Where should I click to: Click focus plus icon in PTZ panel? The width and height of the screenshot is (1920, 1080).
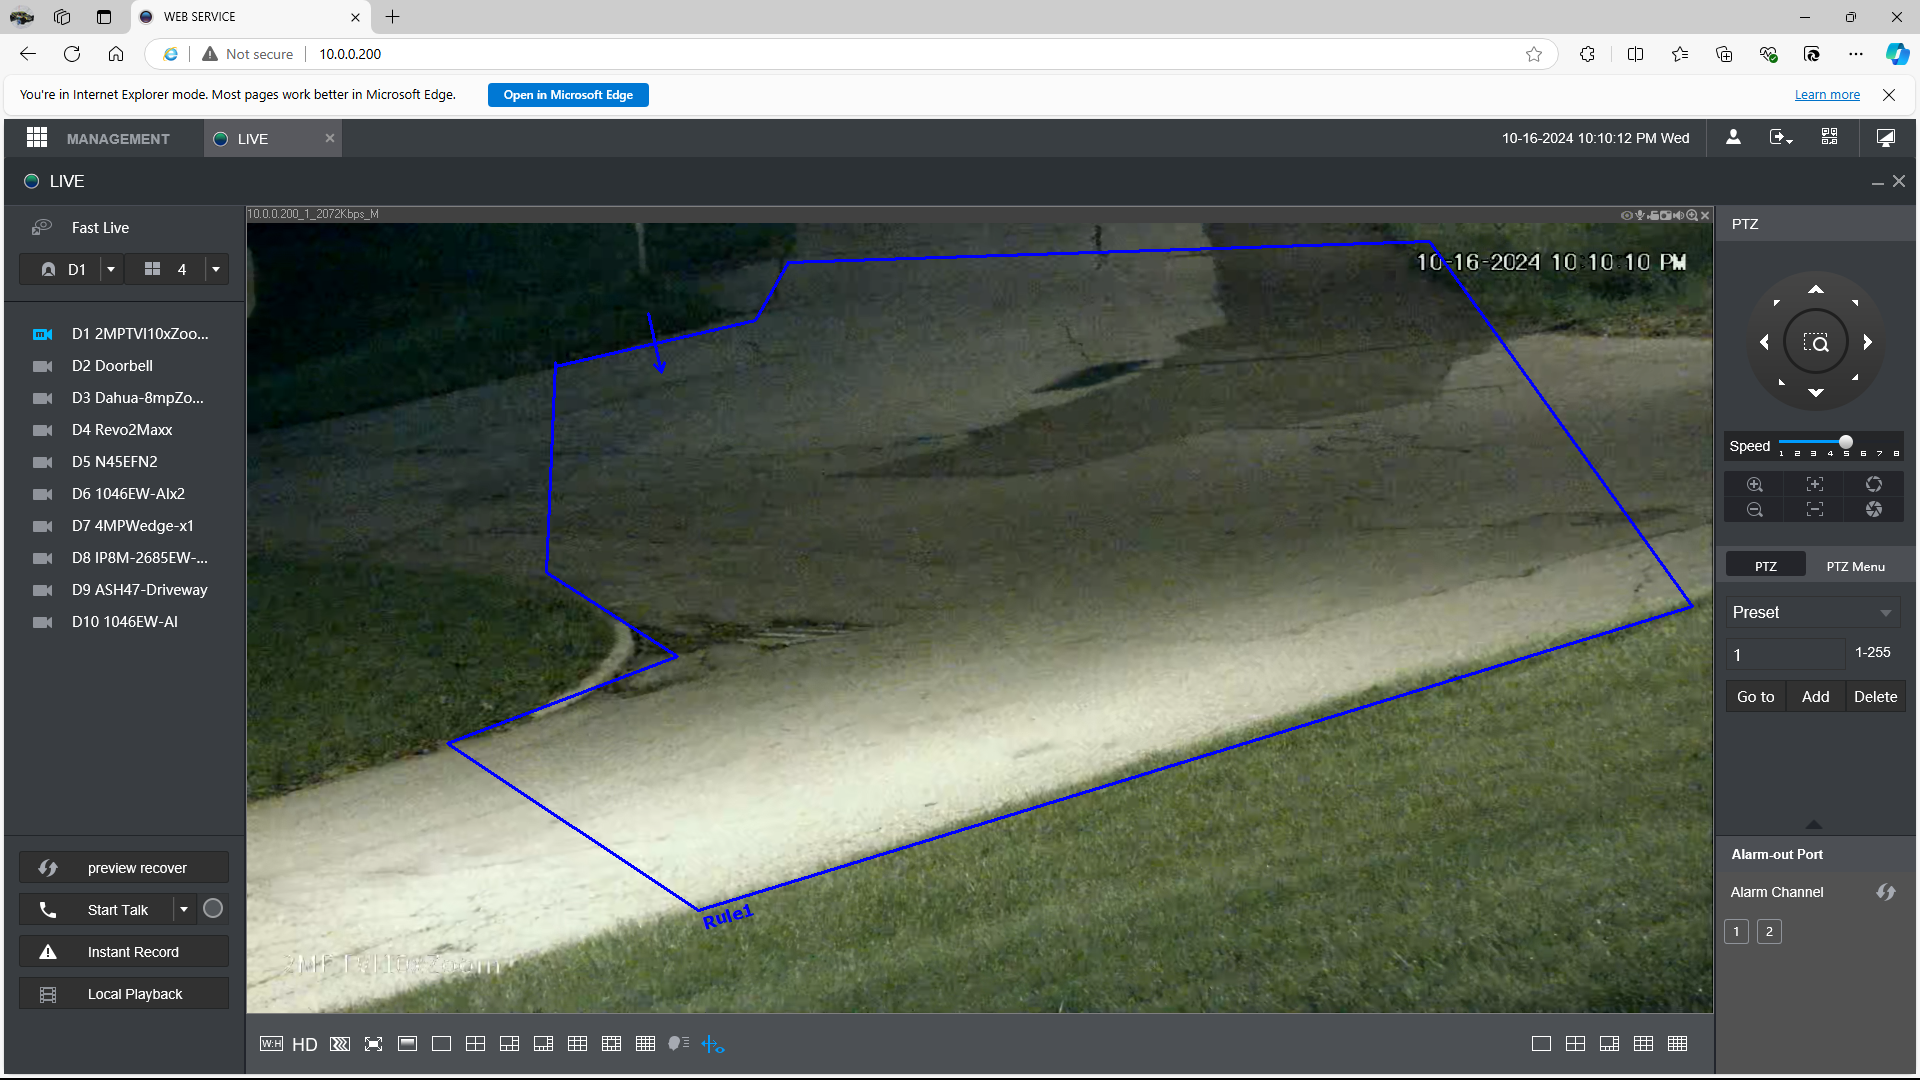click(x=1815, y=484)
